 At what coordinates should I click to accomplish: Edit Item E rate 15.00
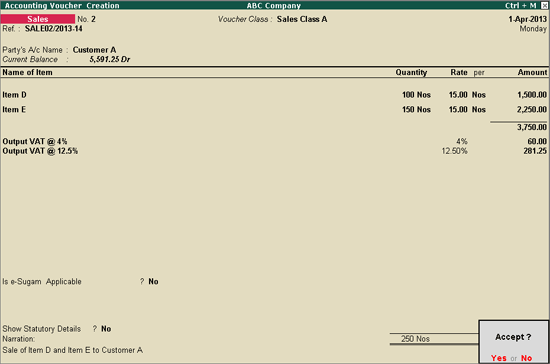(x=458, y=110)
